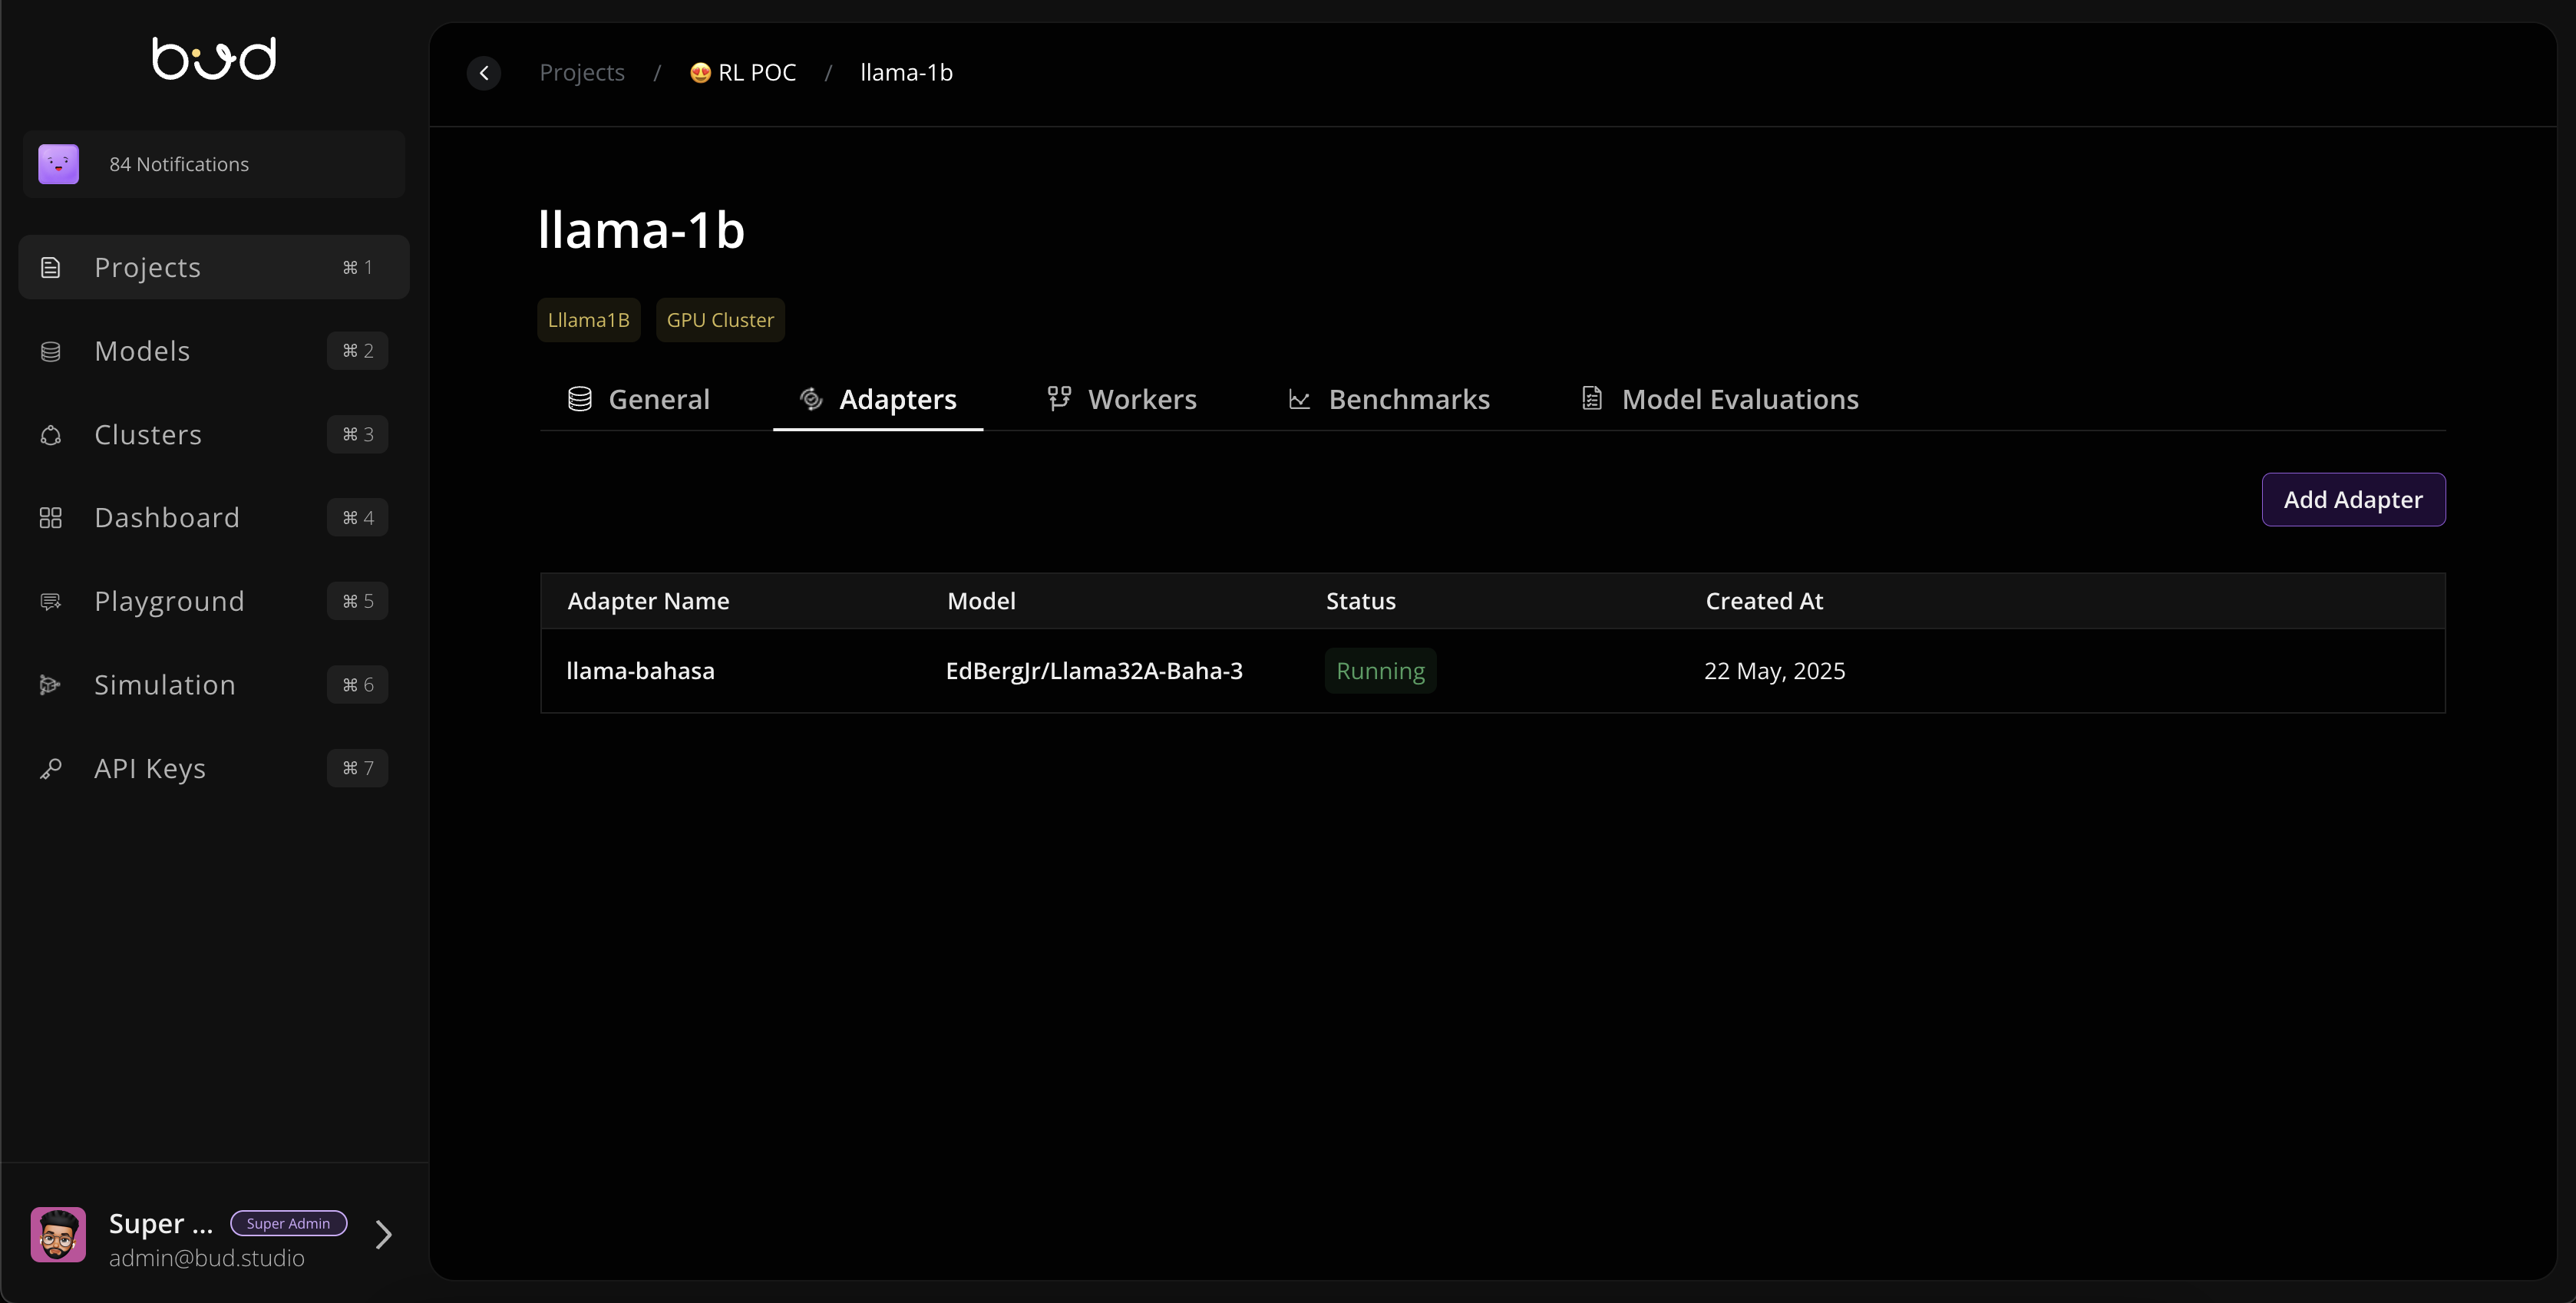Expand the user profile with the right chevron
Viewport: 2576px width, 1303px height.
click(384, 1234)
